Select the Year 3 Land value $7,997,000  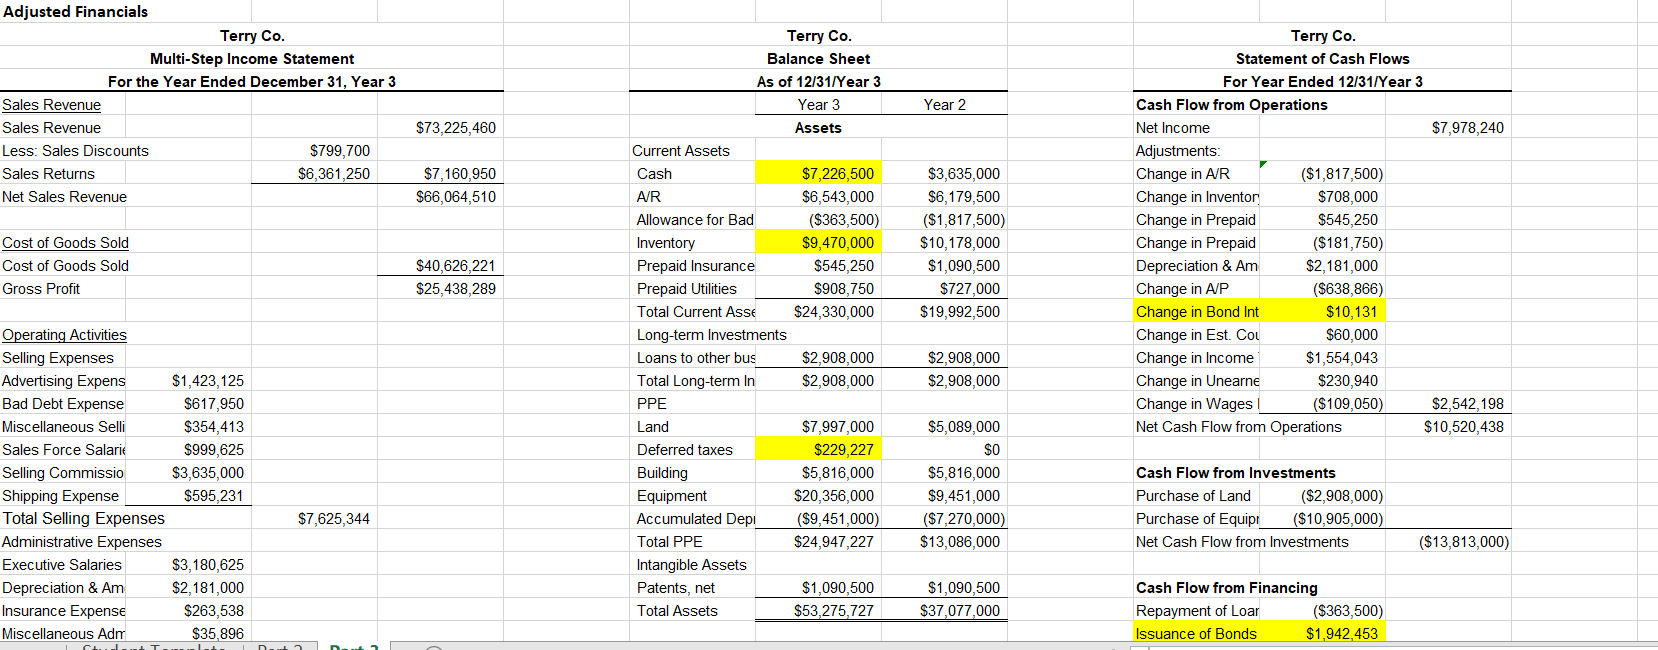(838, 427)
